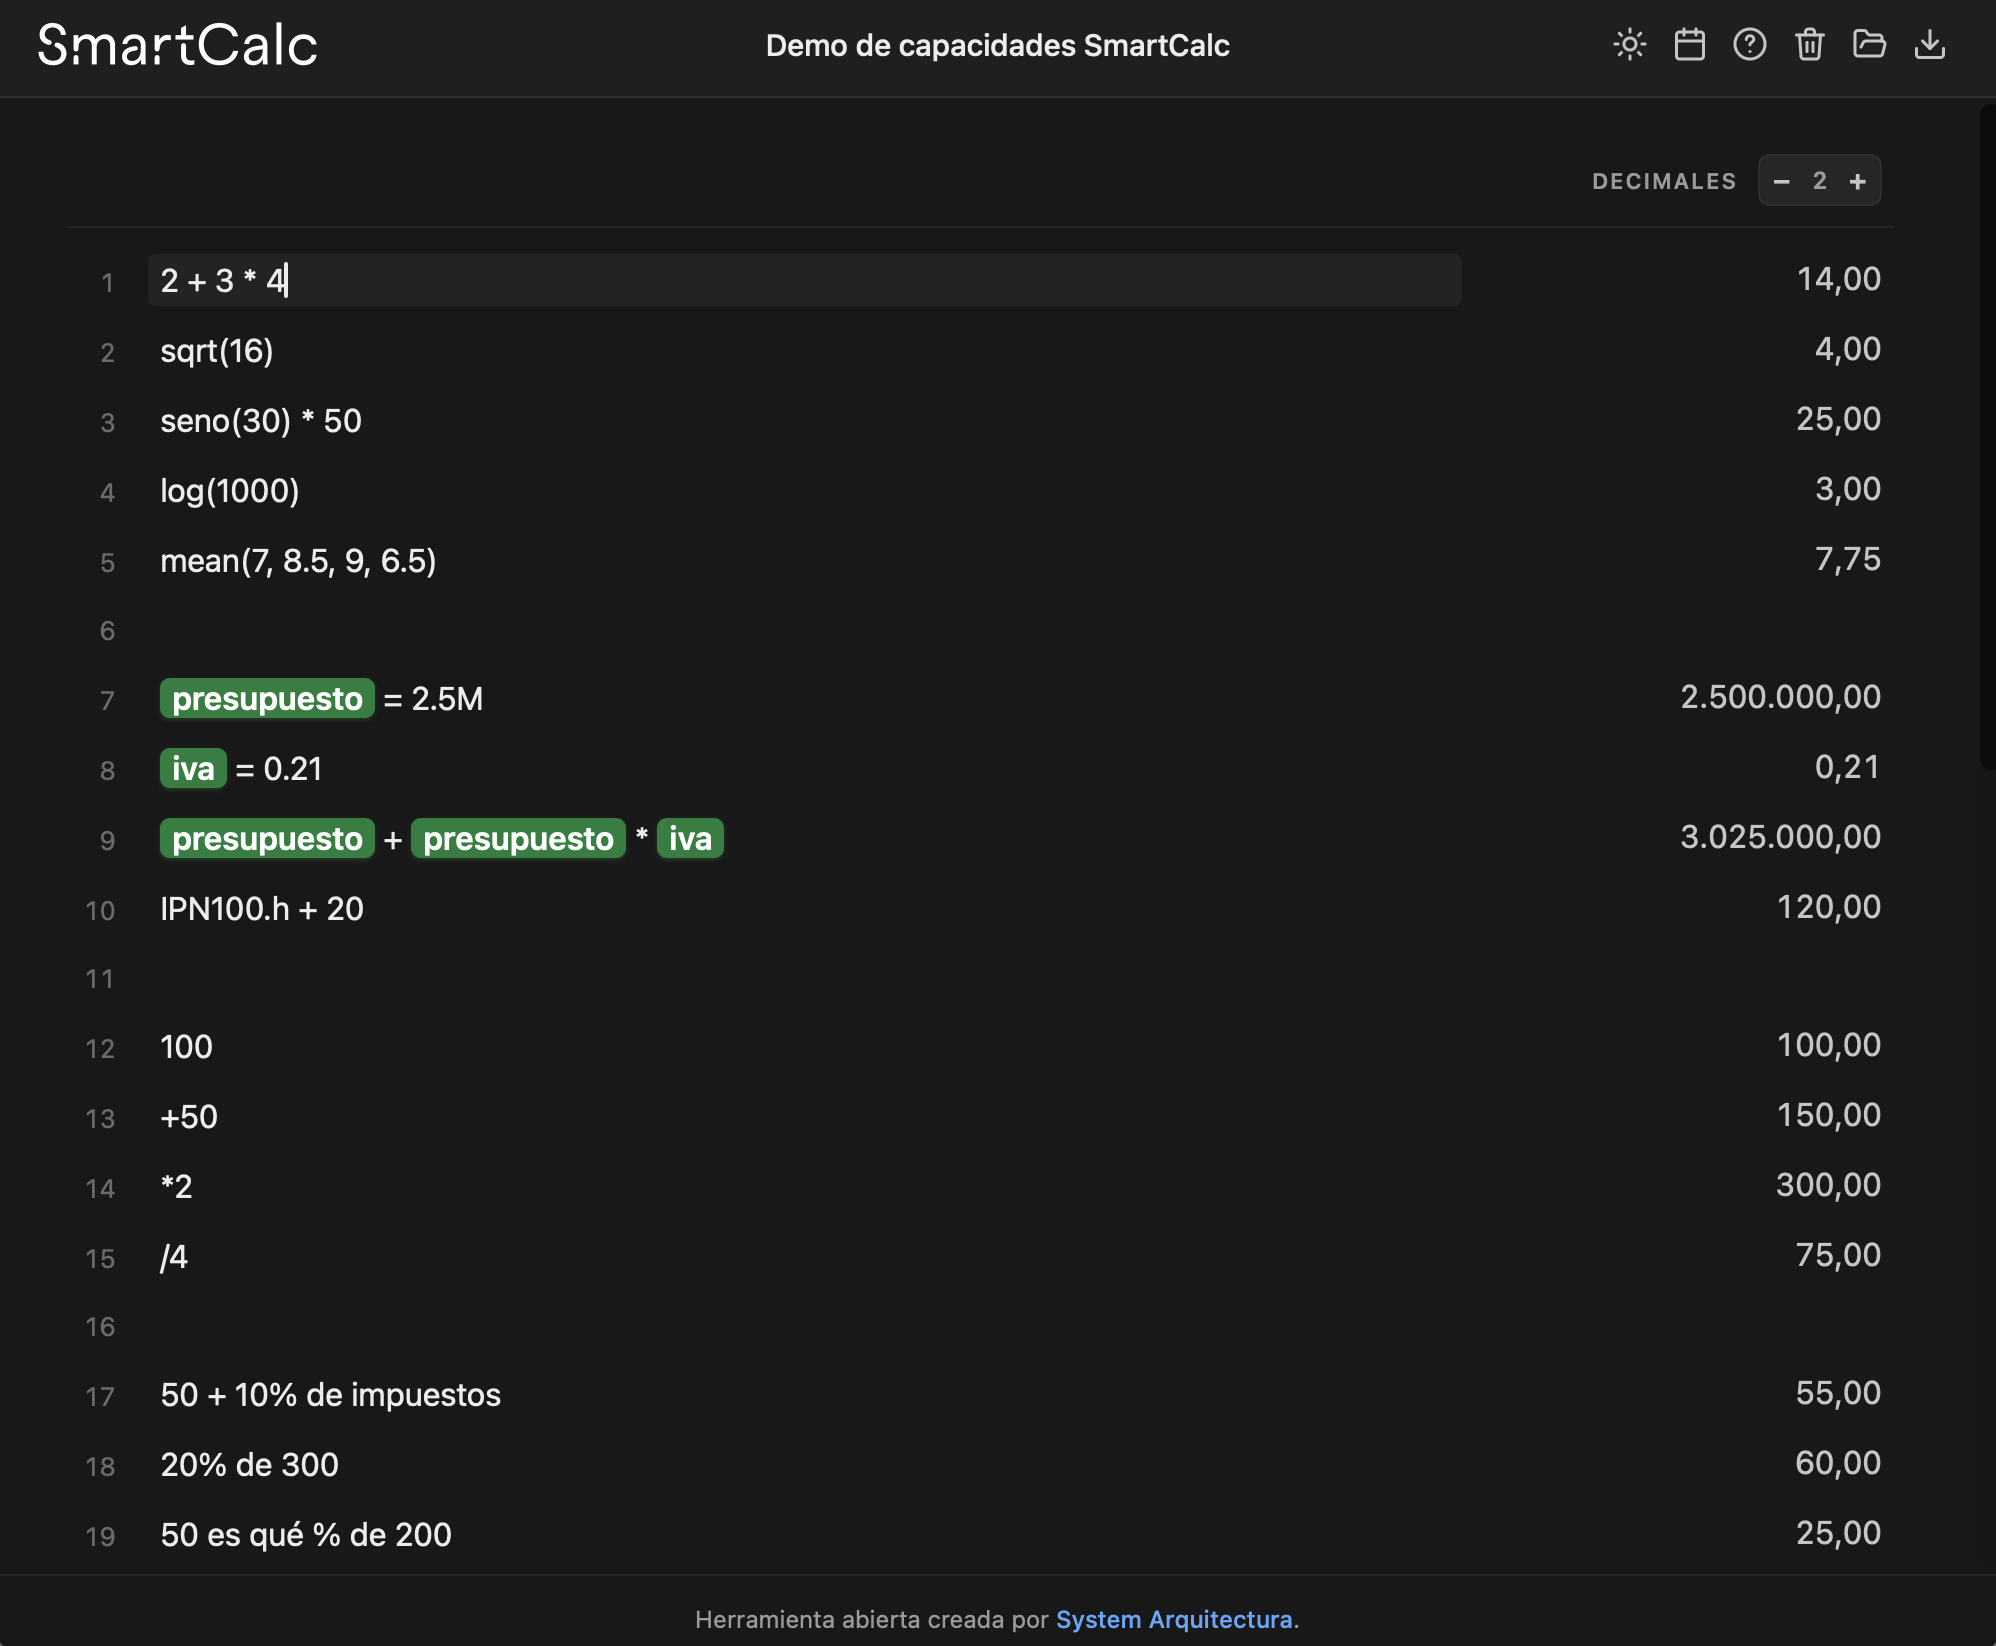Click result 3,00 on line 4
Viewport: 1996px width, 1646px height.
pos(1847,489)
